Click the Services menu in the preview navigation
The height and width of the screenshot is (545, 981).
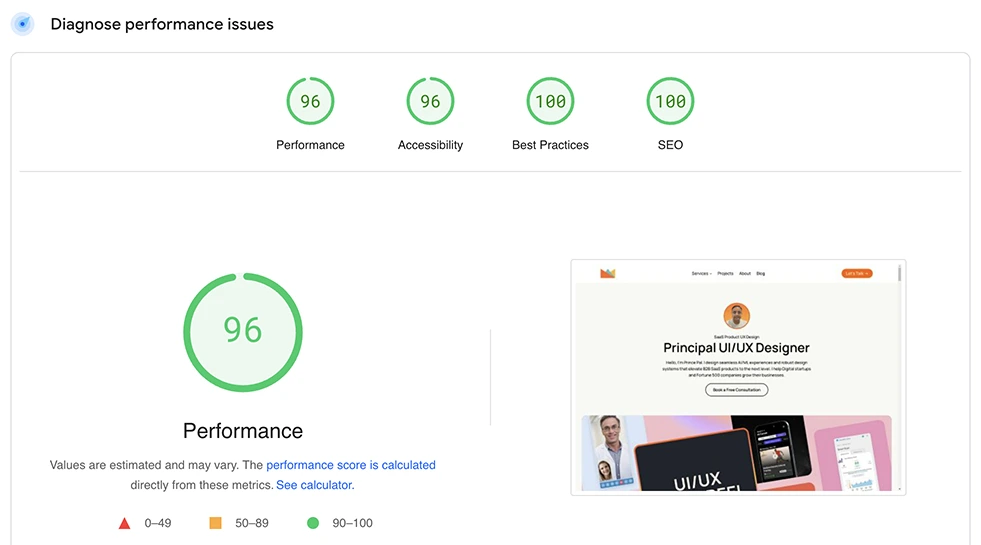(x=701, y=273)
